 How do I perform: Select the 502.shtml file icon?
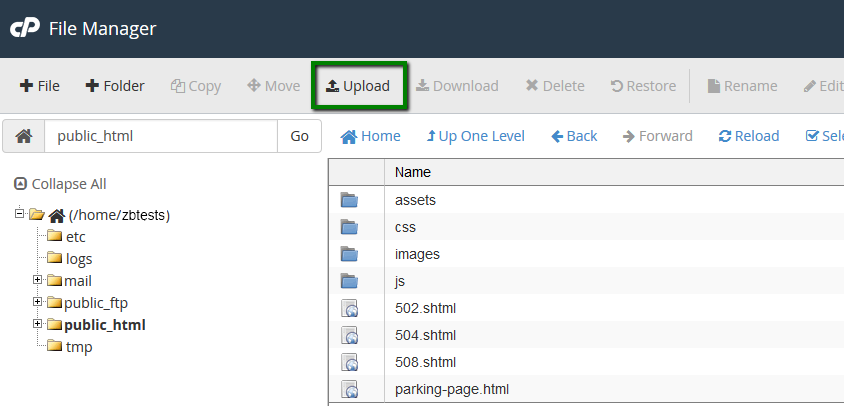pos(349,308)
